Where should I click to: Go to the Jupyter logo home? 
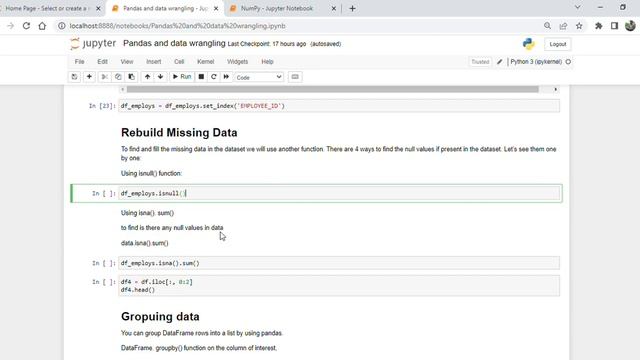pyautogui.click(x=93, y=43)
